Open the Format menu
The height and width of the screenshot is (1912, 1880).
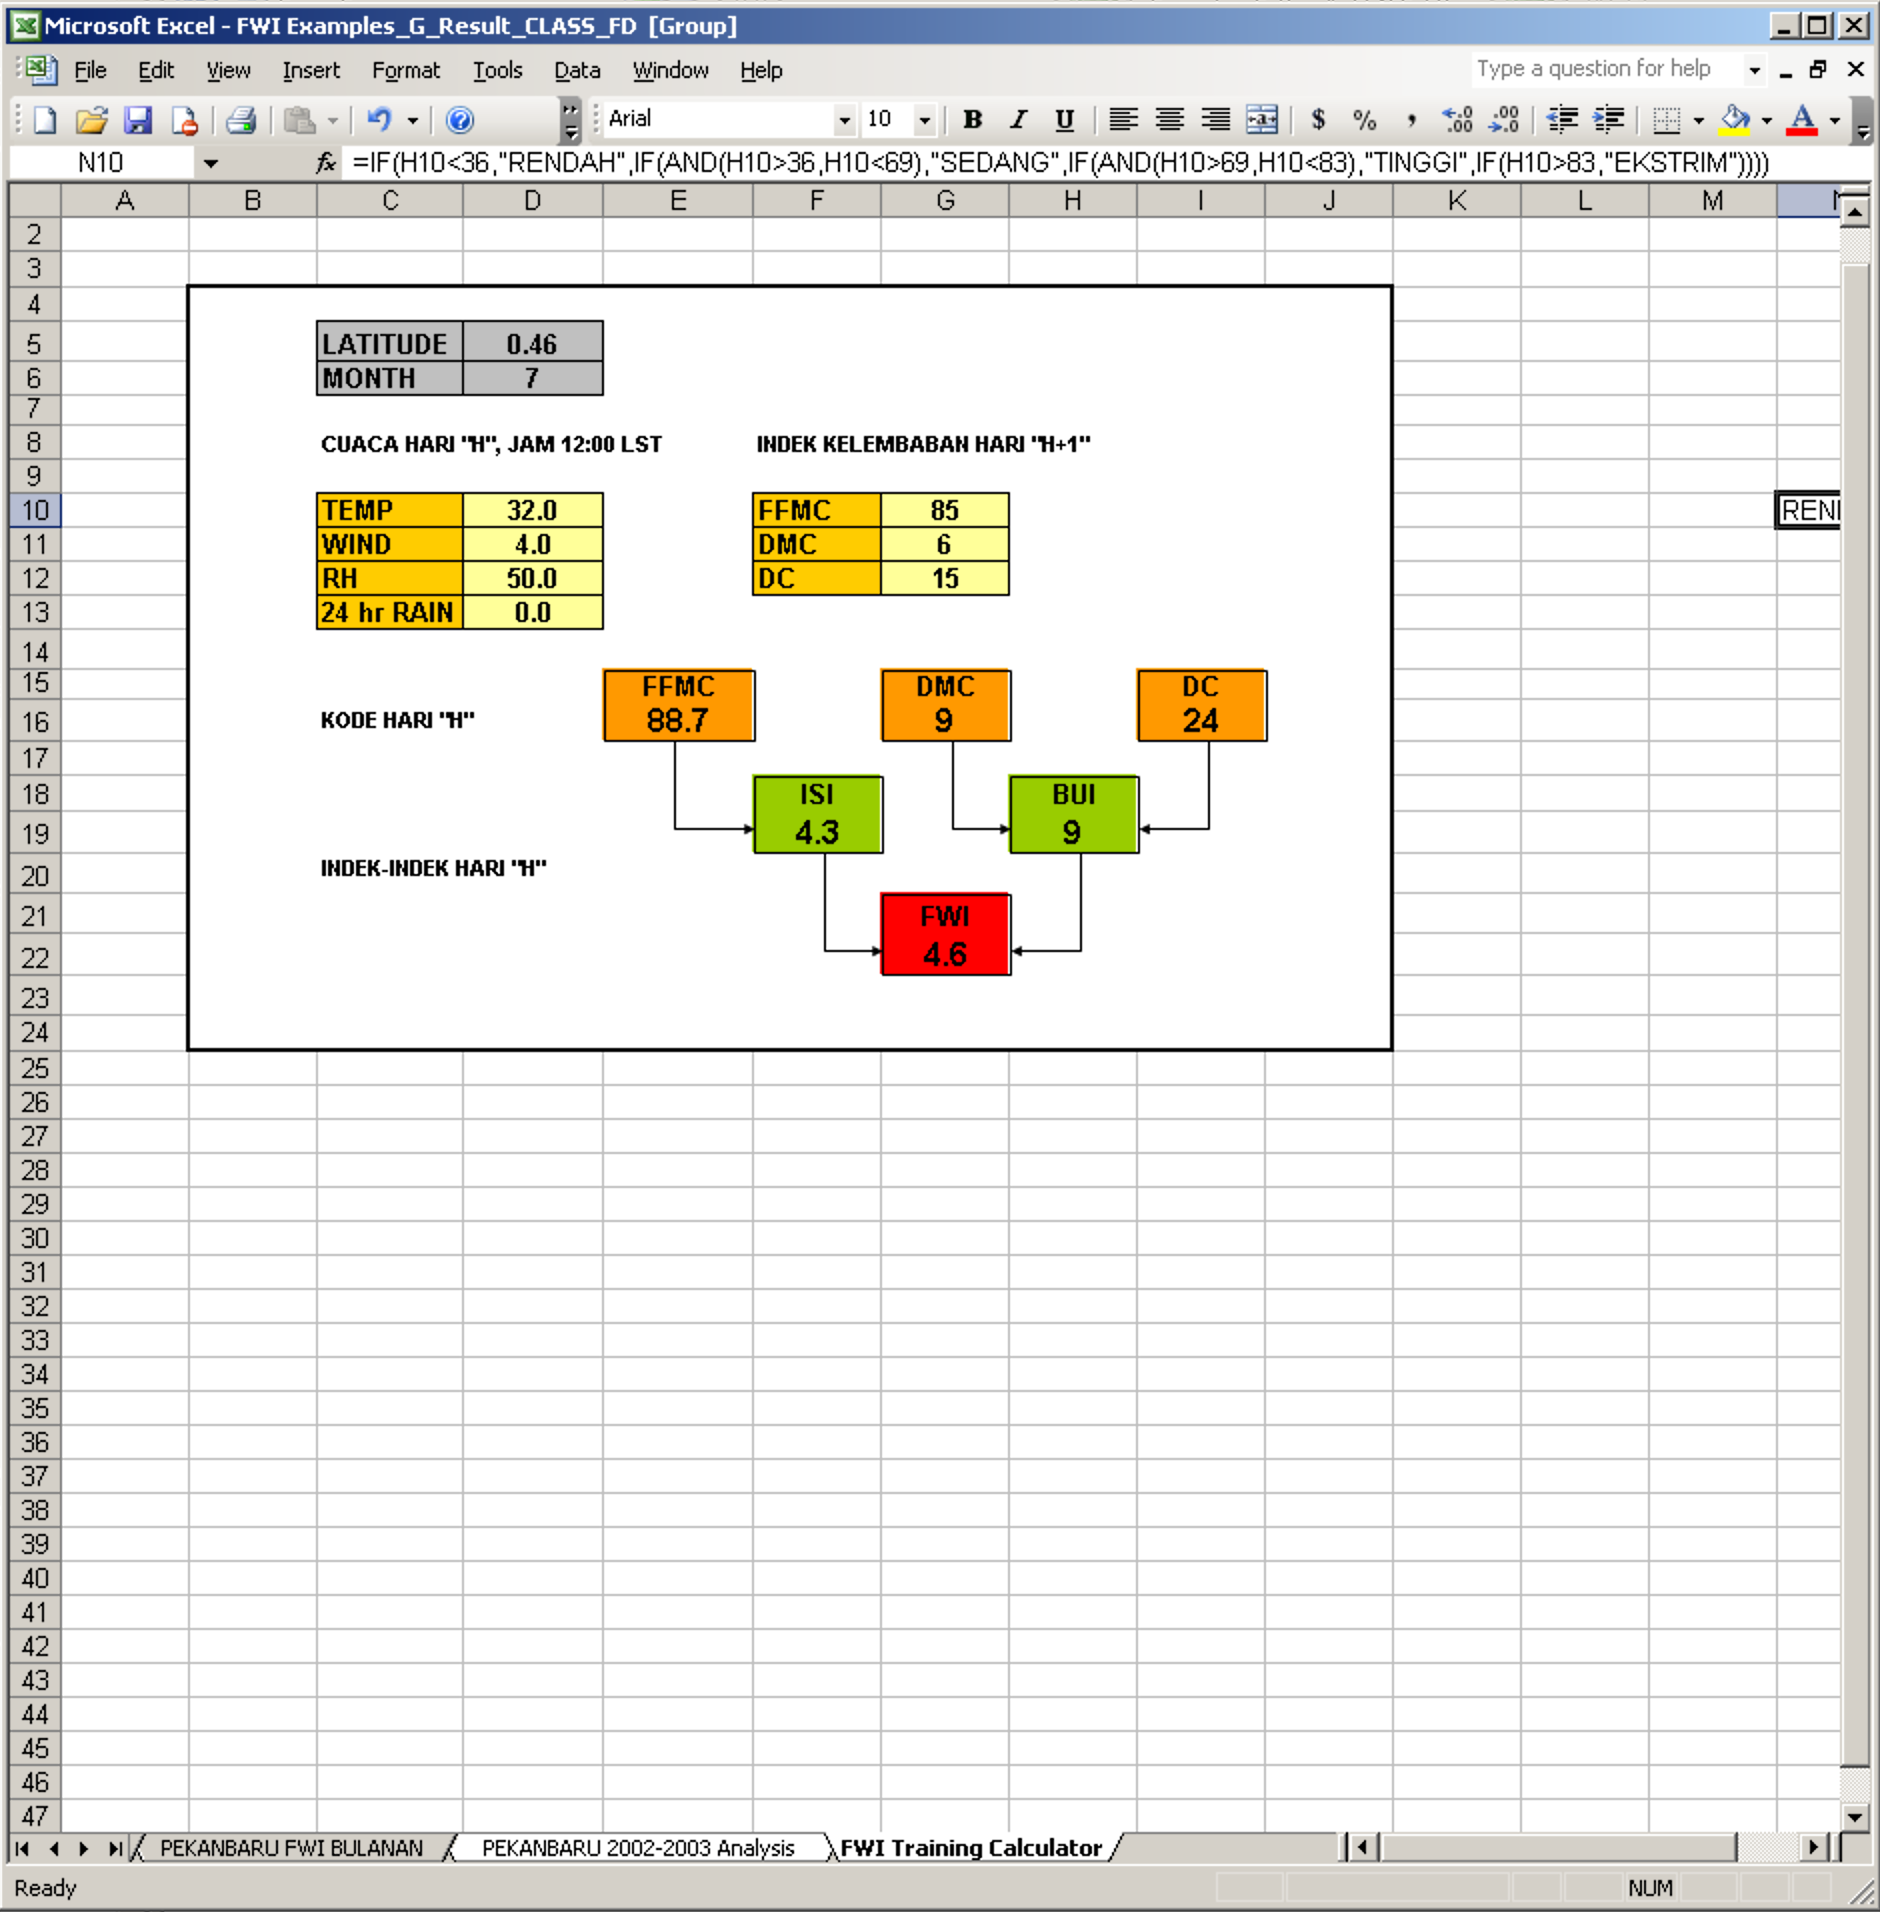coord(405,70)
